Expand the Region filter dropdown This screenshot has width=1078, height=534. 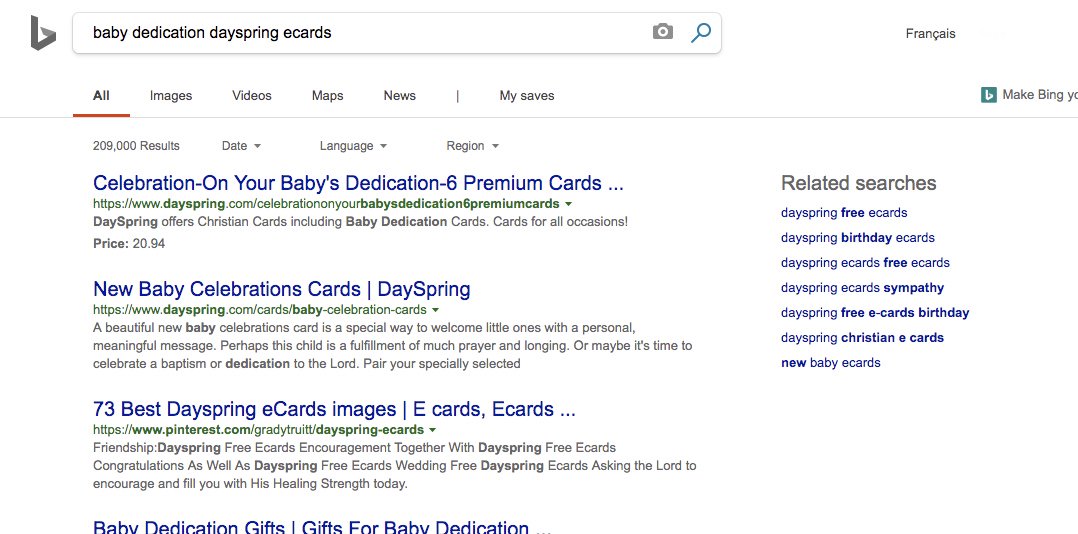[472, 146]
